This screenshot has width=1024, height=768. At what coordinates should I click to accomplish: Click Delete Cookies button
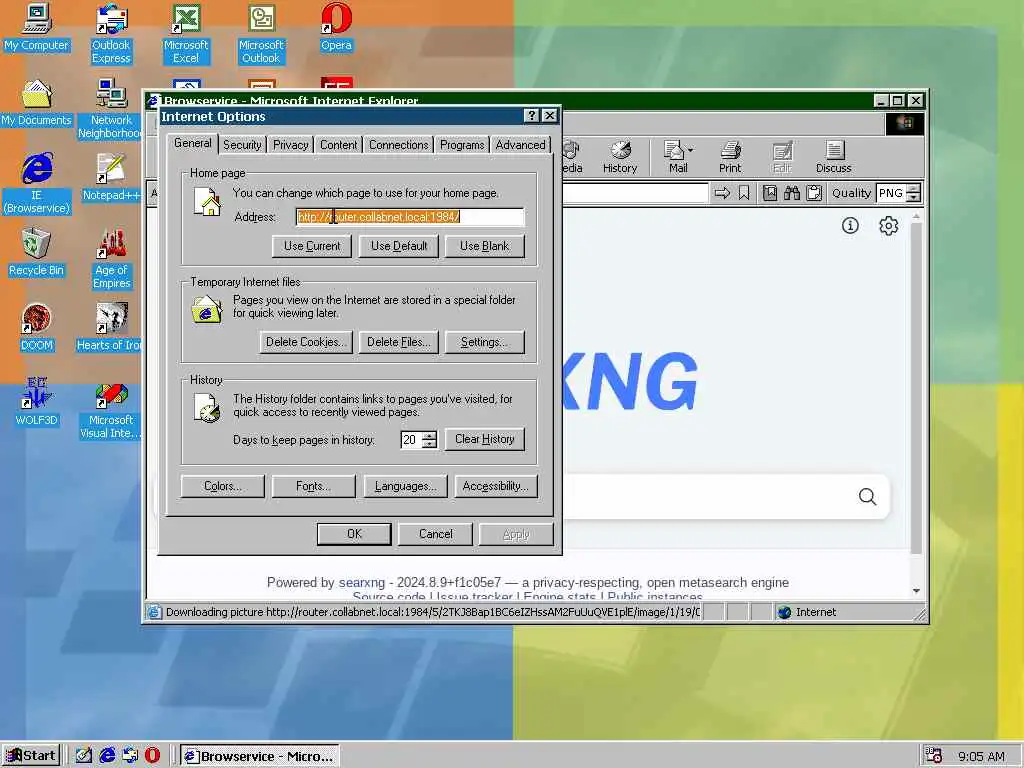pos(306,342)
